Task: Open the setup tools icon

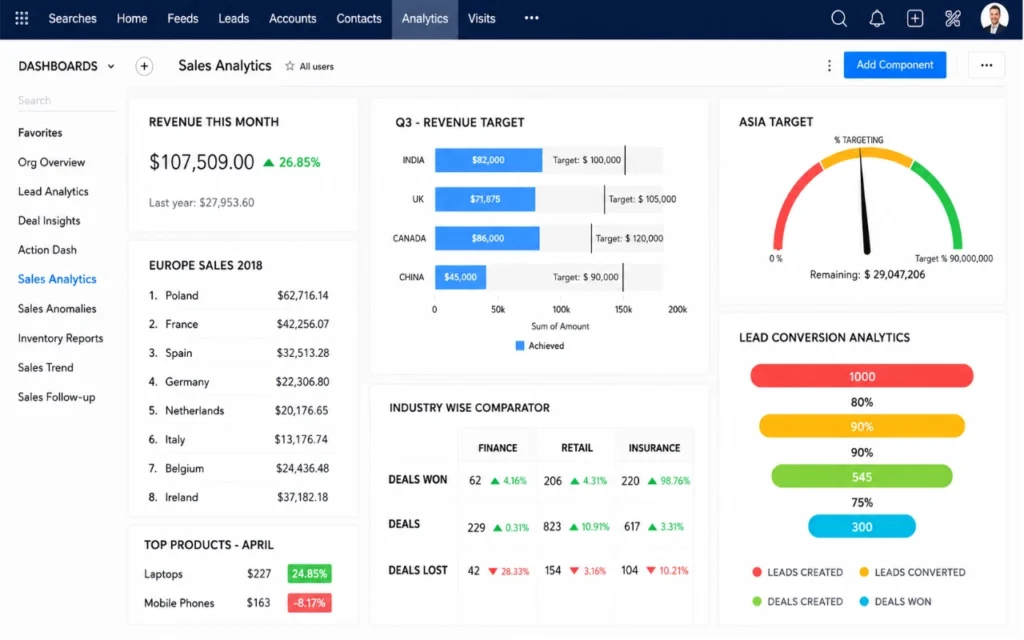Action: pyautogui.click(x=953, y=18)
